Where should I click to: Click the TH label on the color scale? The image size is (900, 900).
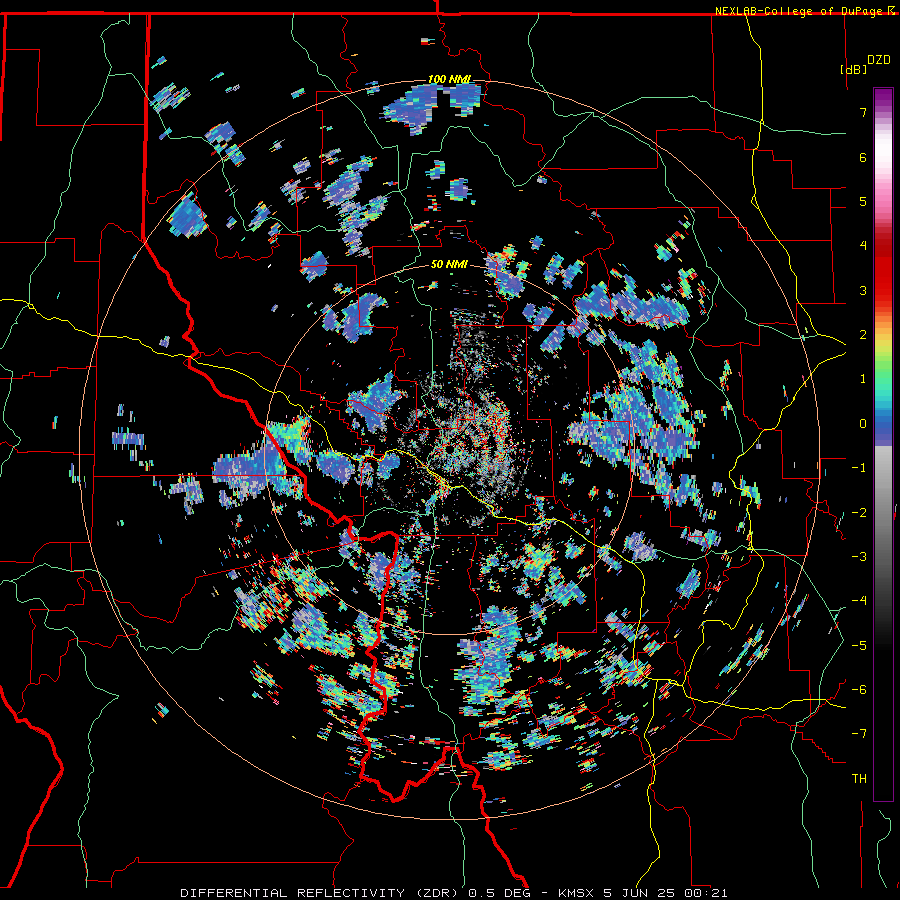859,778
